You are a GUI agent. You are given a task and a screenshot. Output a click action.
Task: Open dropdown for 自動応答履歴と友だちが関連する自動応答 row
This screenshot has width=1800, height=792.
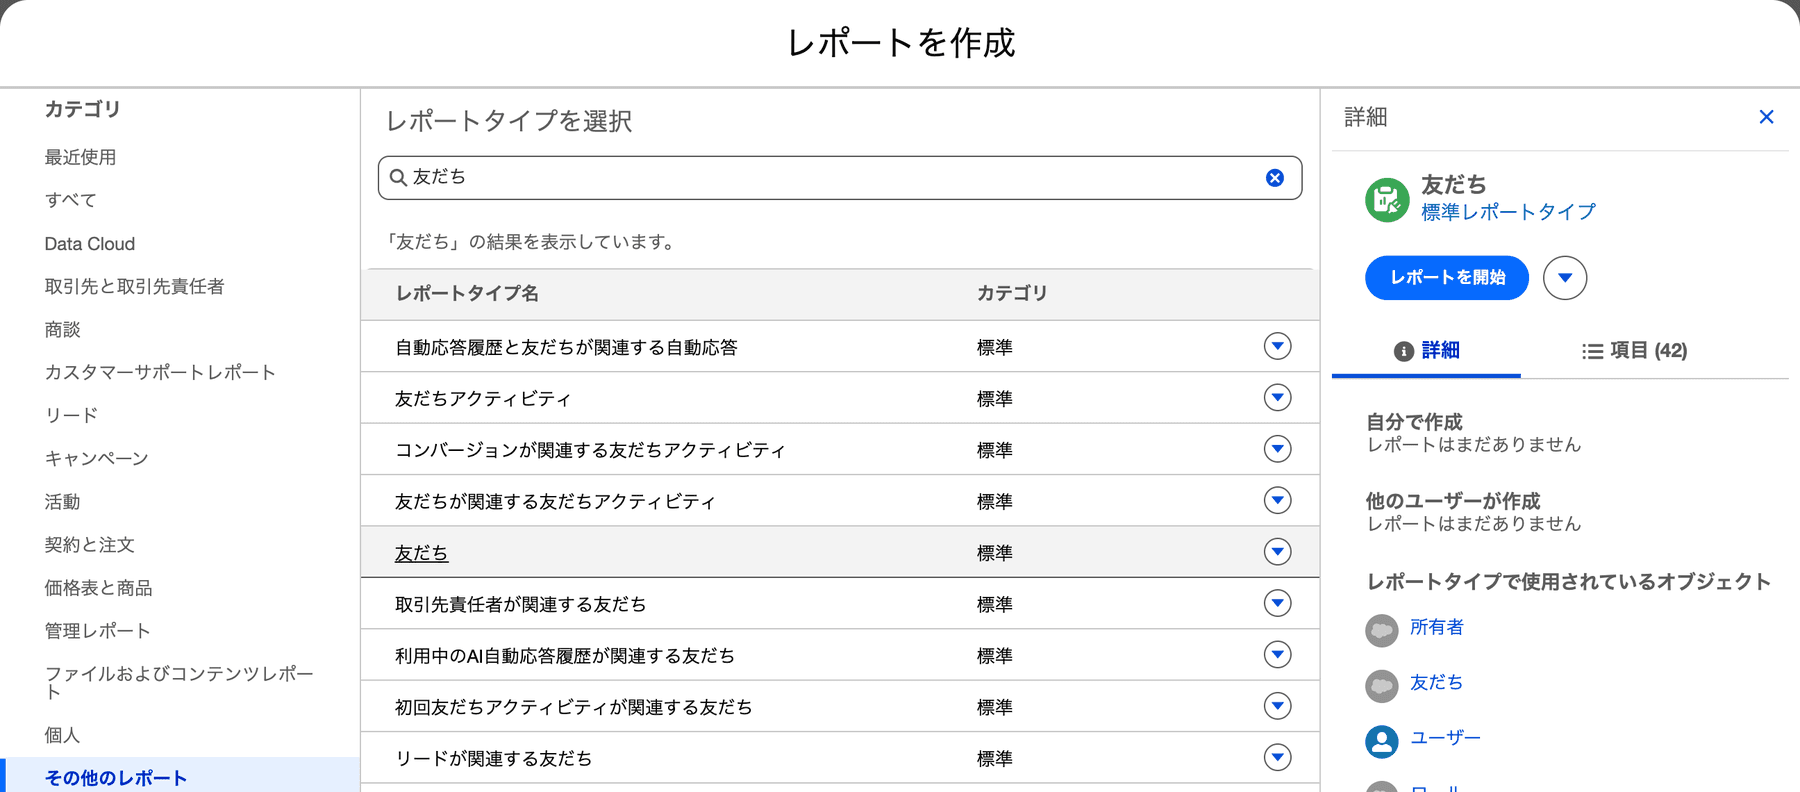pos(1277,346)
